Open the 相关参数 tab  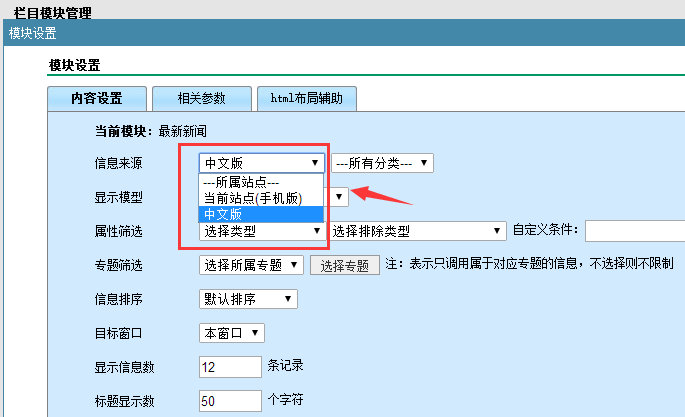(x=201, y=98)
